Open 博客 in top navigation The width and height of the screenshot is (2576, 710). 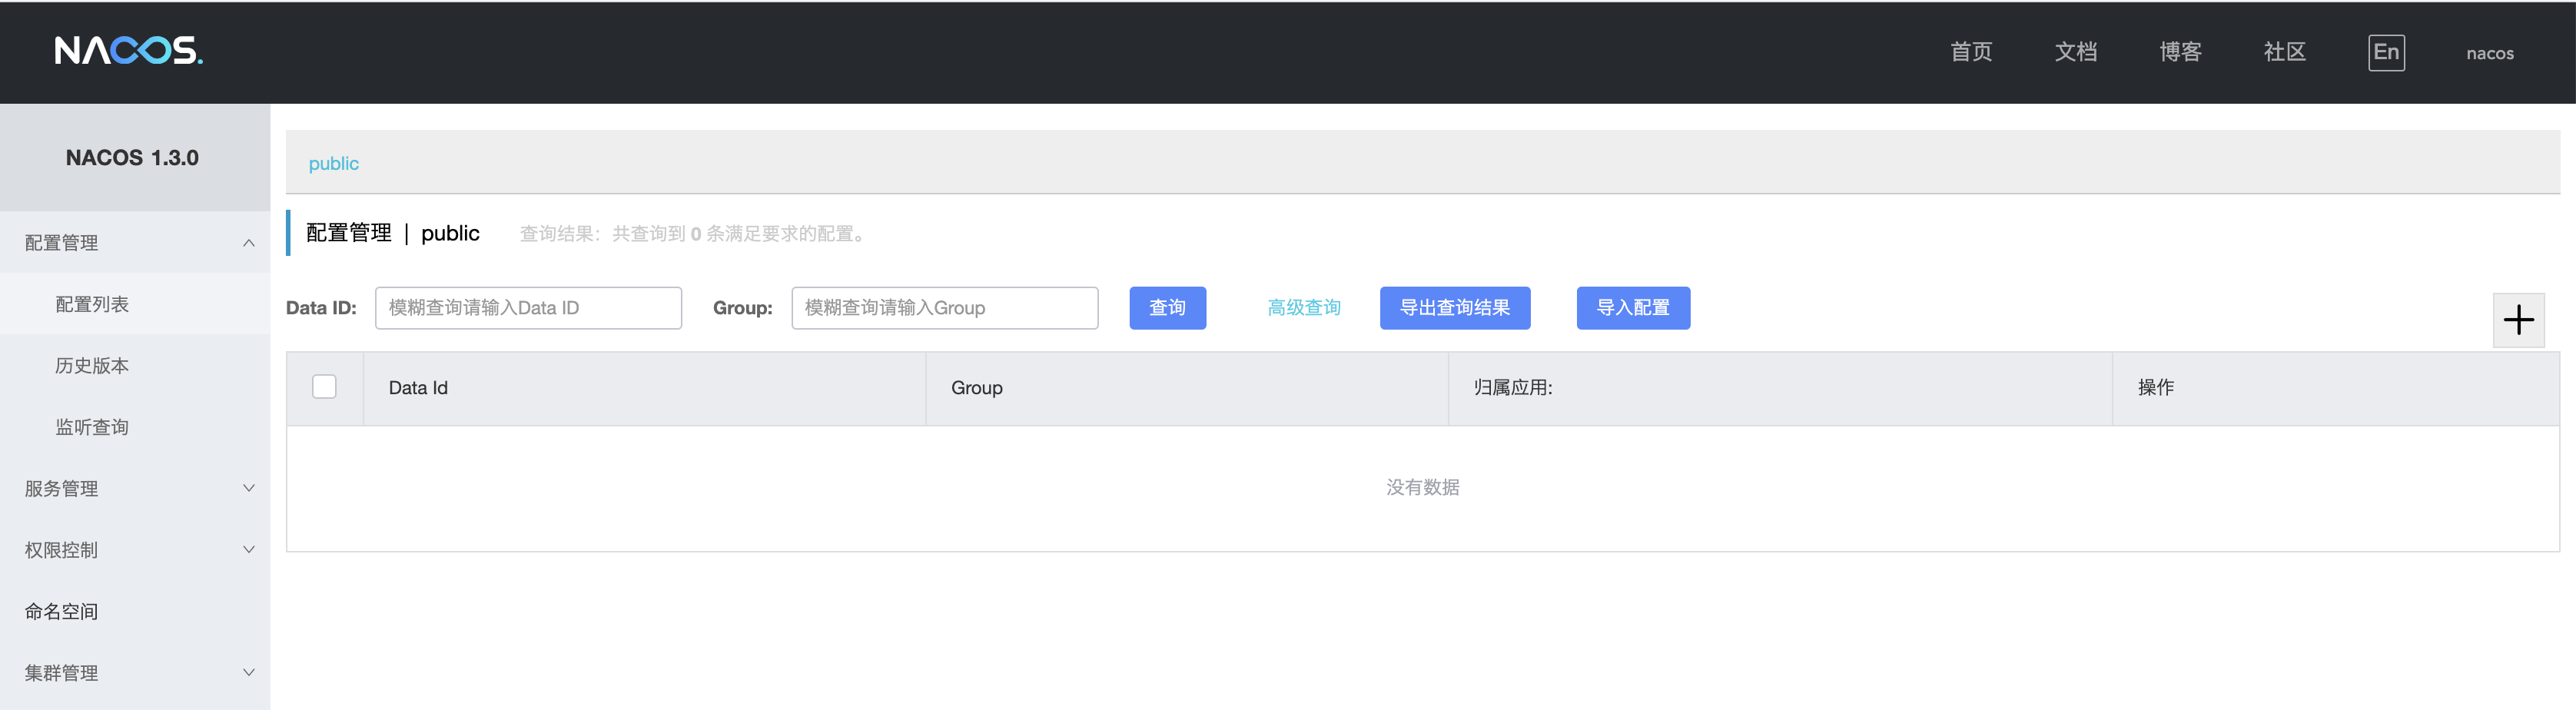2180,52
